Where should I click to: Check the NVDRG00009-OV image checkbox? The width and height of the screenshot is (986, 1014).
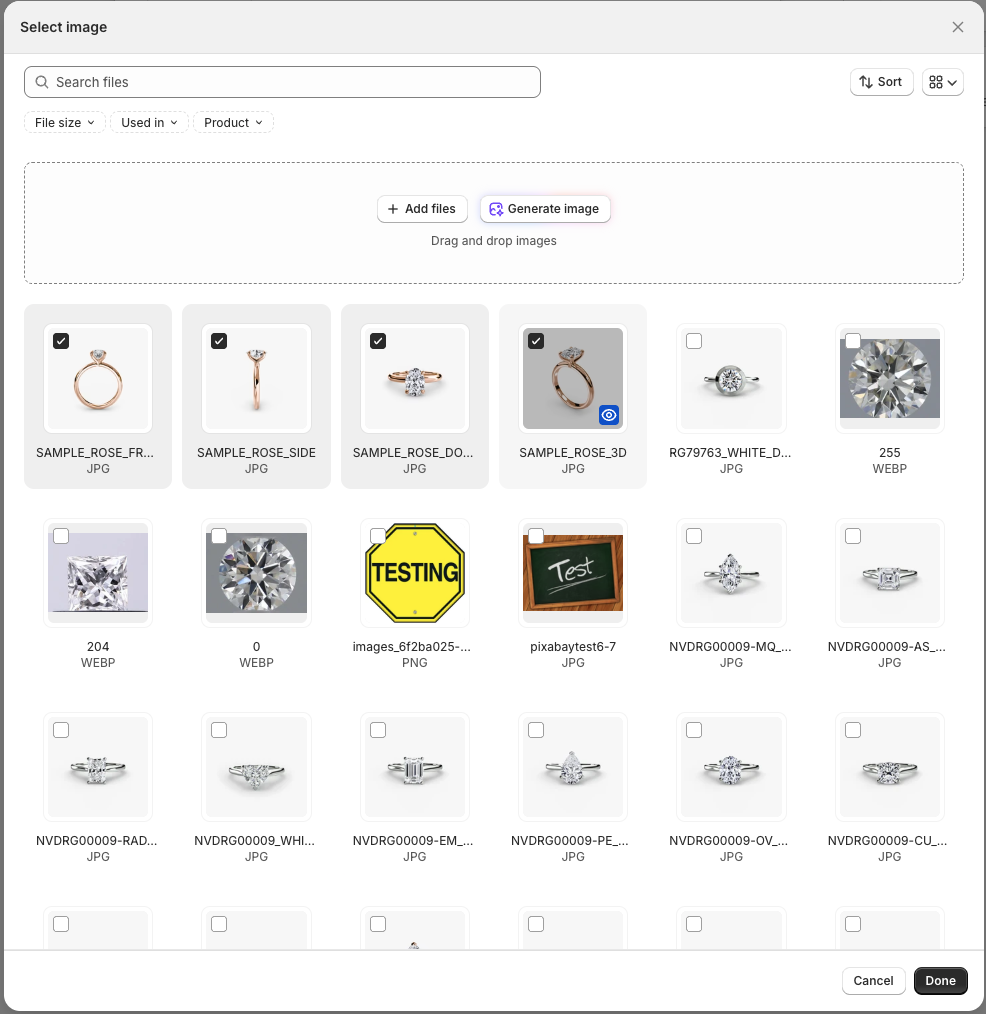point(694,730)
